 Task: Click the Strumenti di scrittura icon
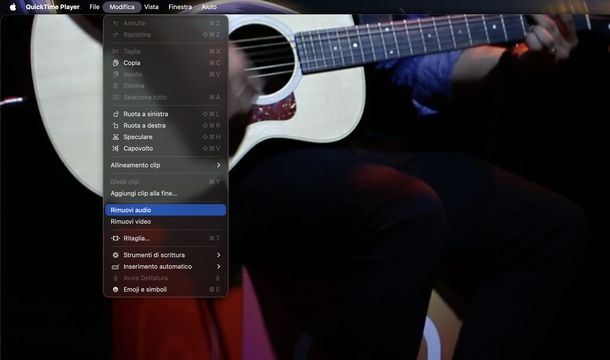pyautogui.click(x=116, y=255)
